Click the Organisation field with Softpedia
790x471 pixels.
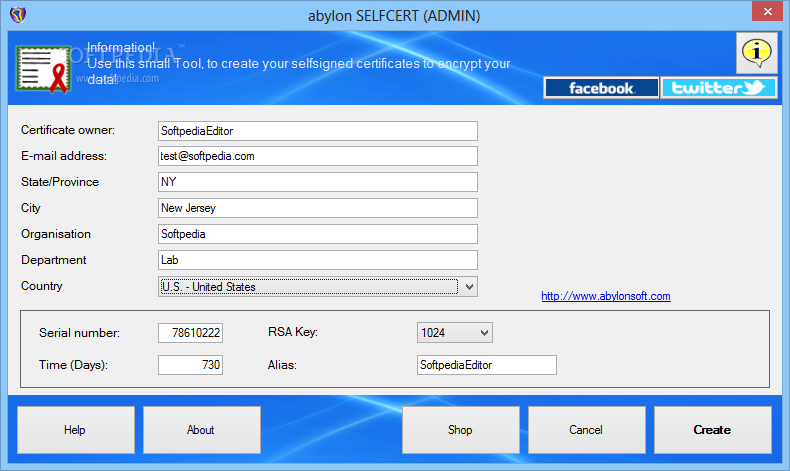(x=317, y=234)
